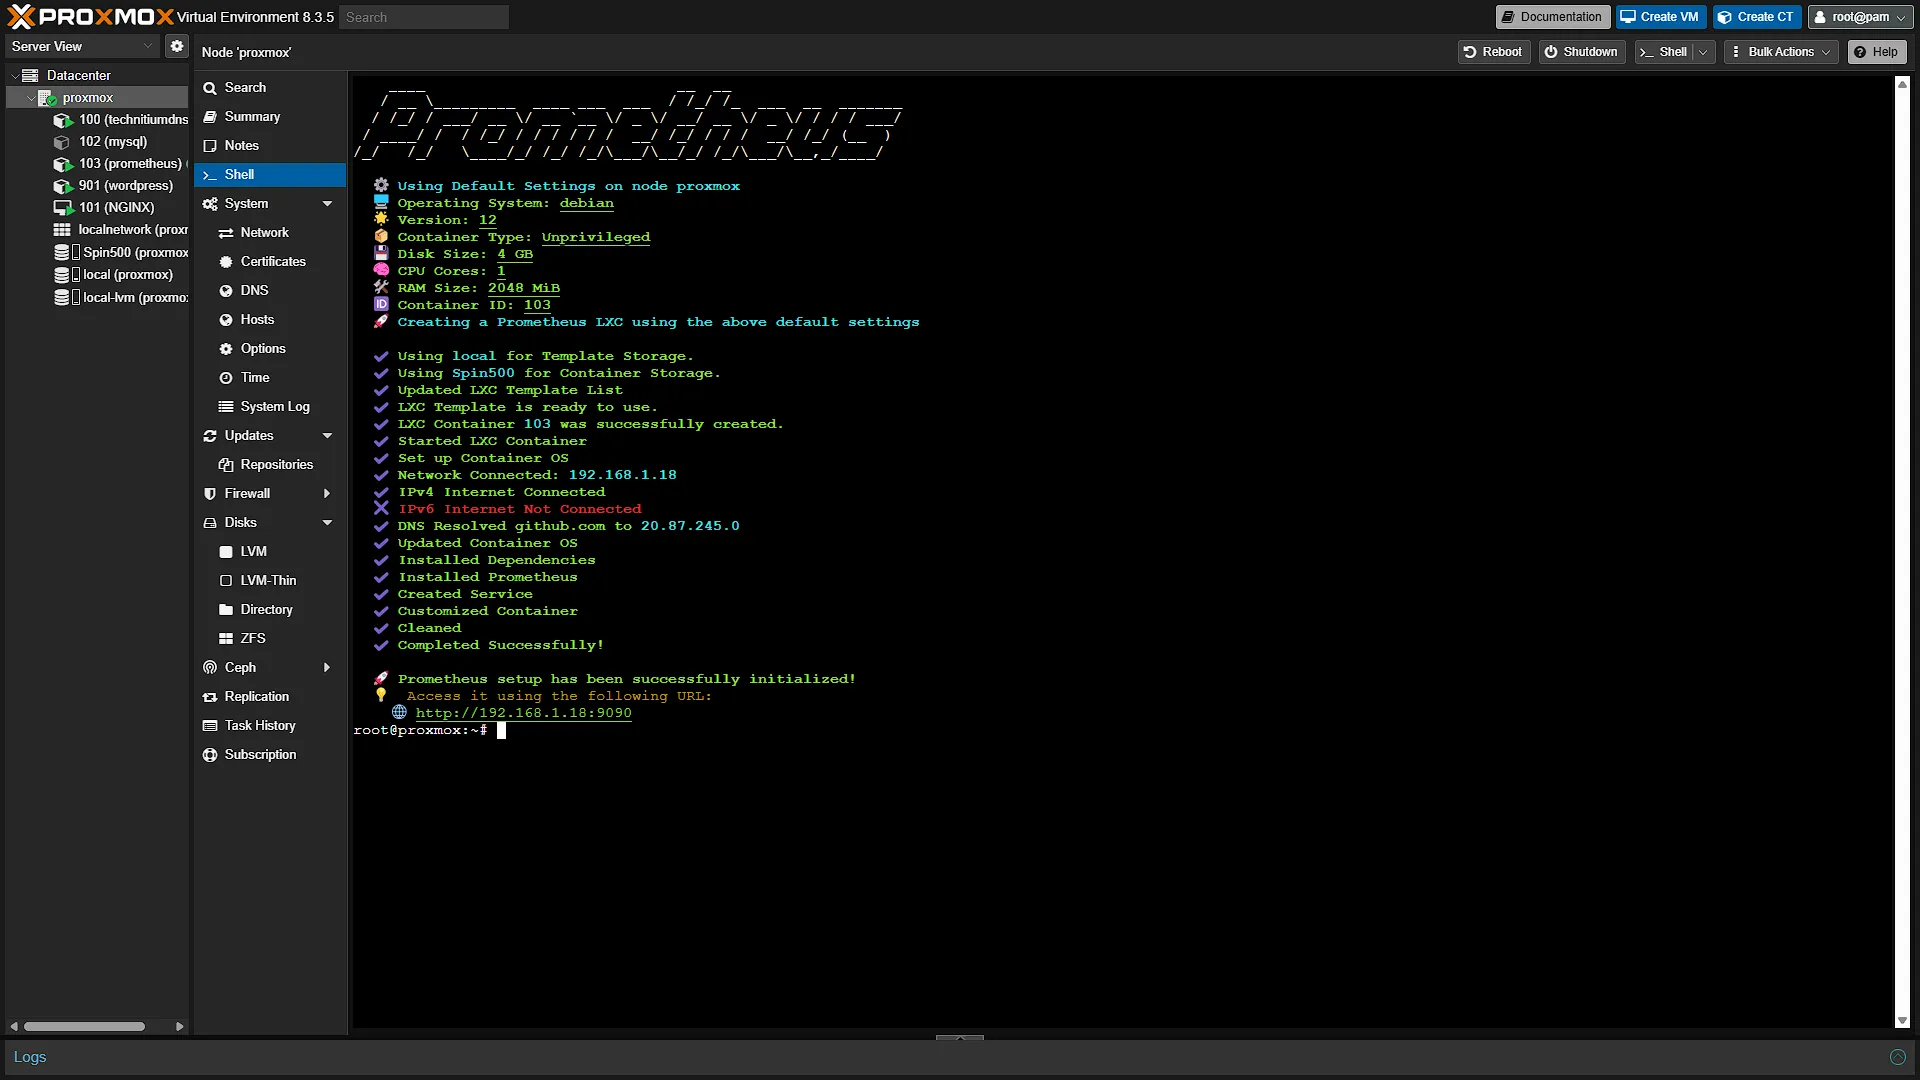
Task: Open Server View dropdown
Action: (82, 46)
